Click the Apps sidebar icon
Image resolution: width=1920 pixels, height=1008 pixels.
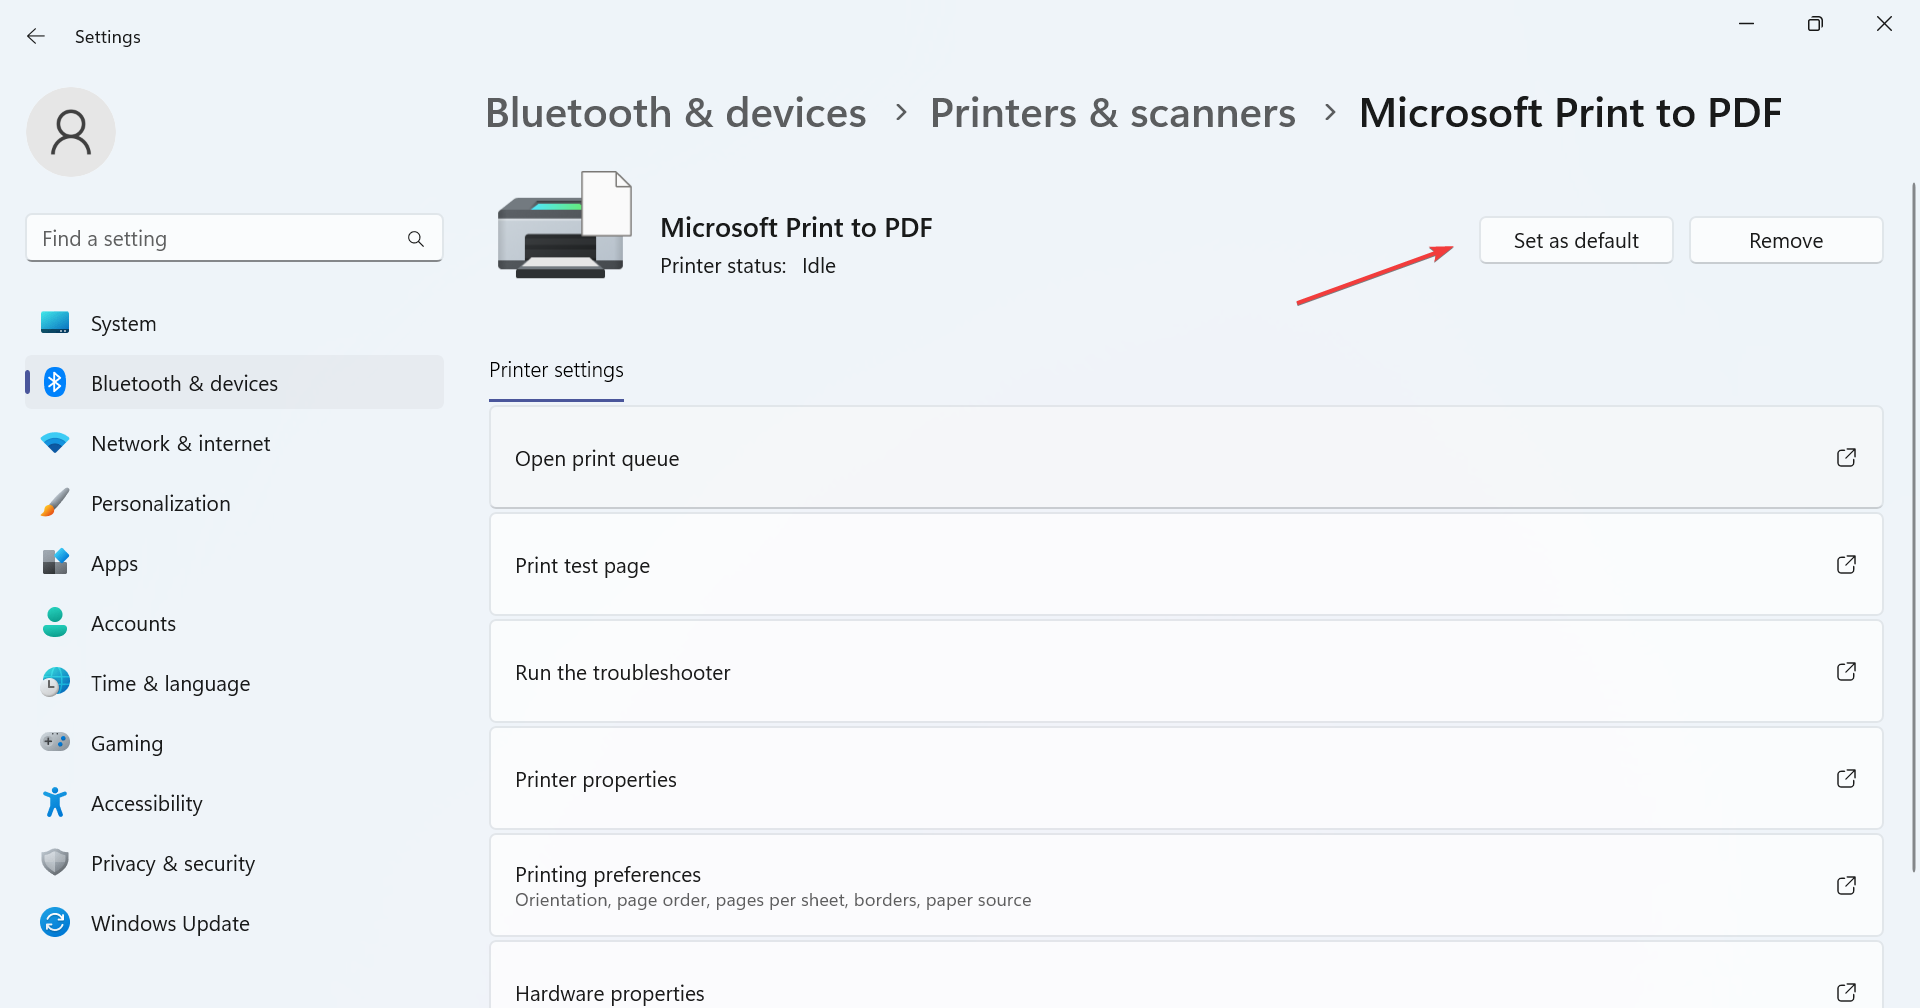[x=55, y=562]
